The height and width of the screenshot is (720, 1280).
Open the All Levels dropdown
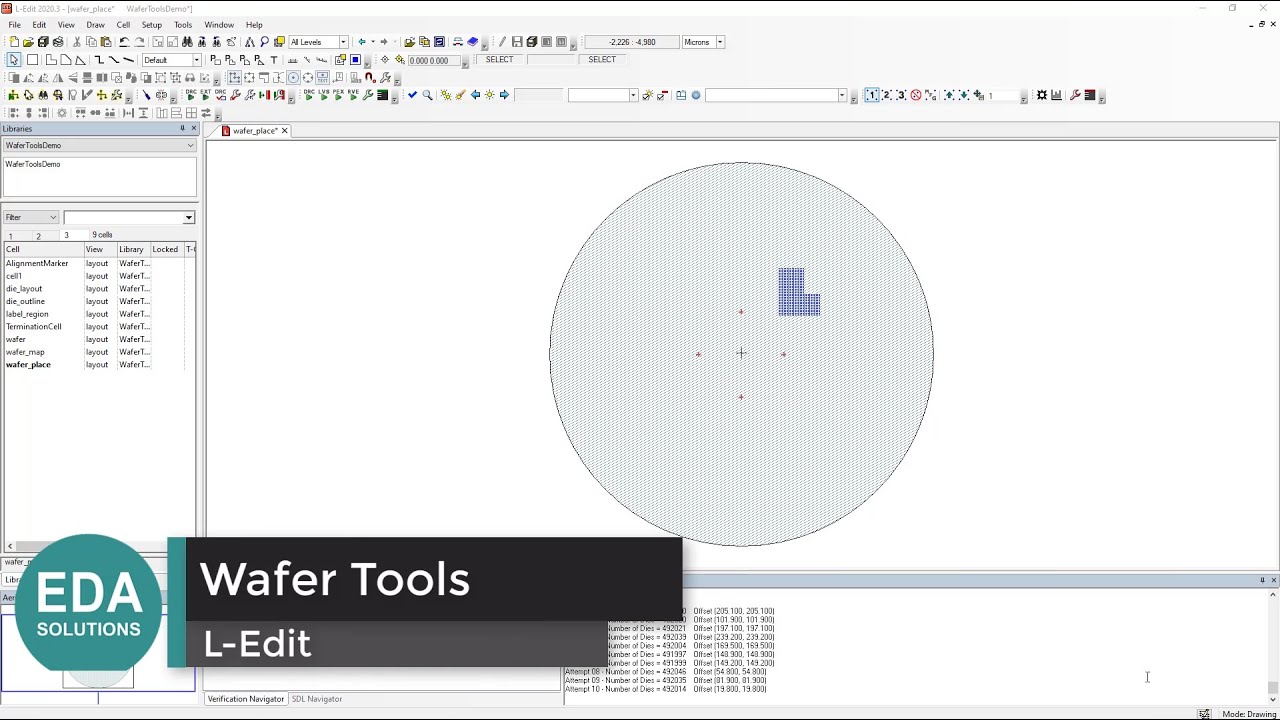[x=343, y=42]
